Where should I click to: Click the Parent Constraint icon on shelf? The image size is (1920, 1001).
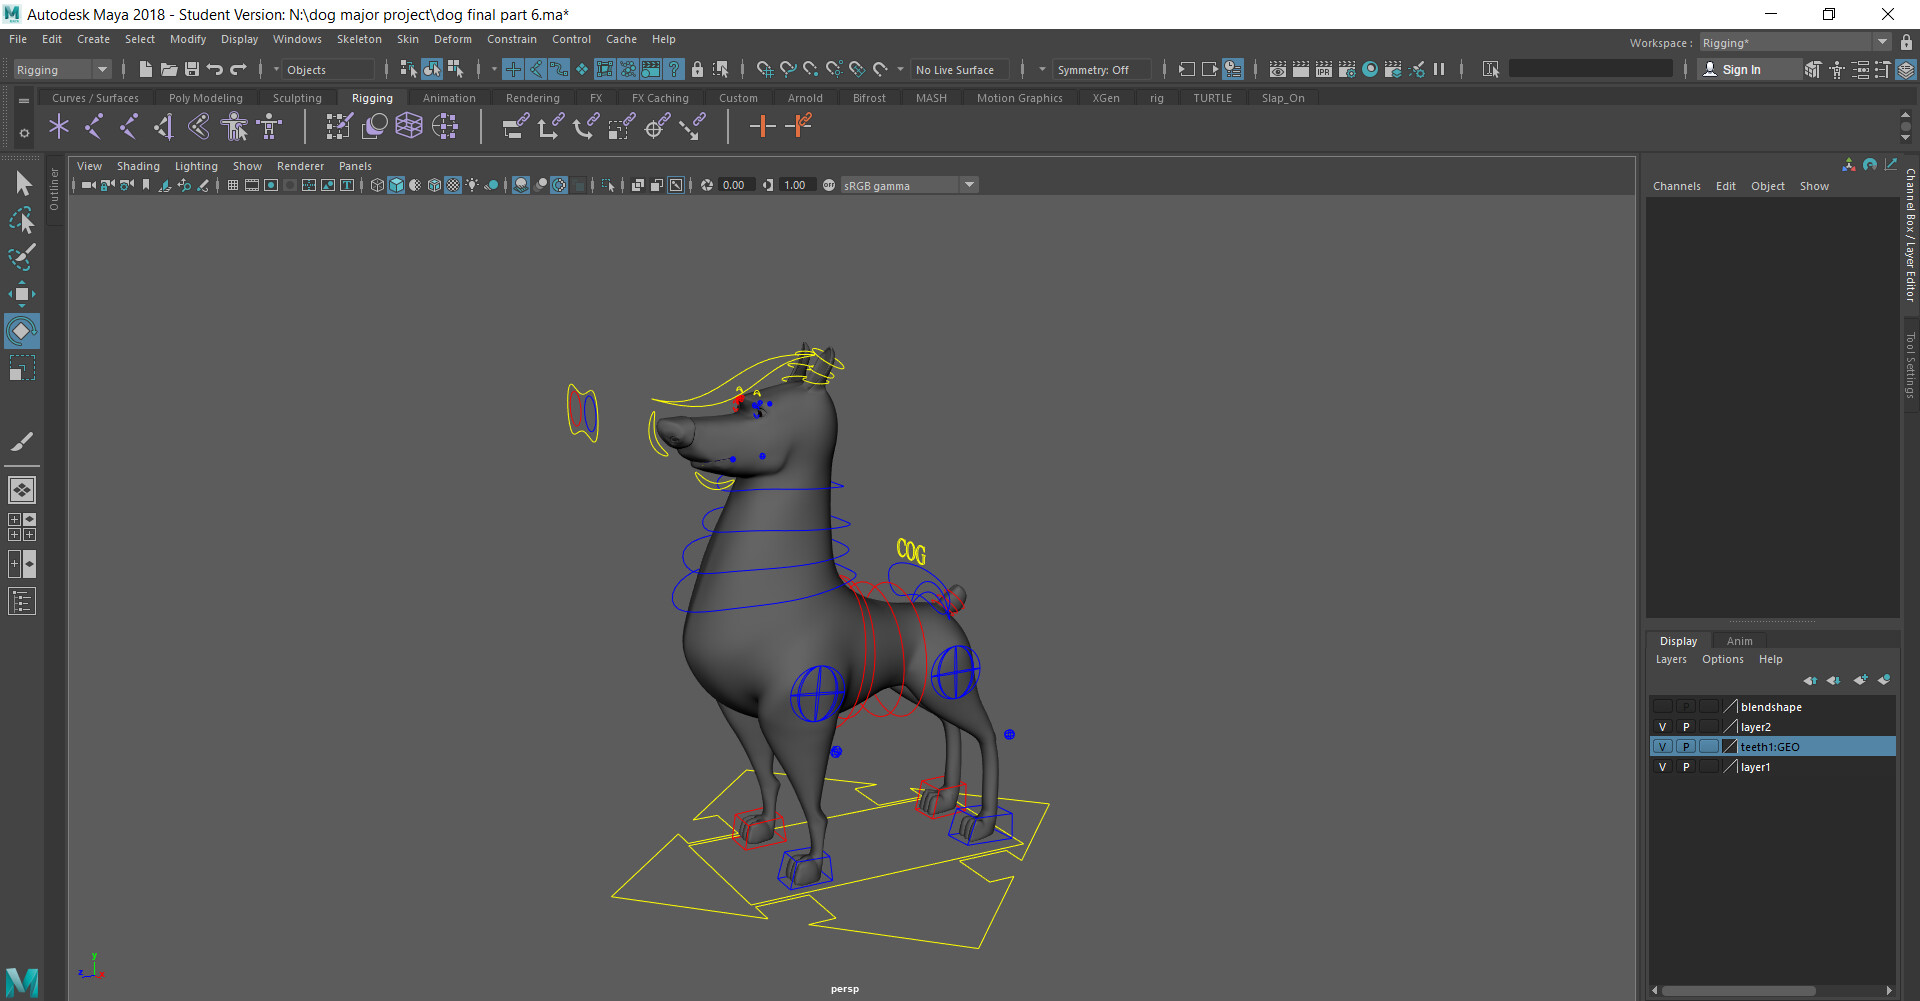click(x=514, y=126)
